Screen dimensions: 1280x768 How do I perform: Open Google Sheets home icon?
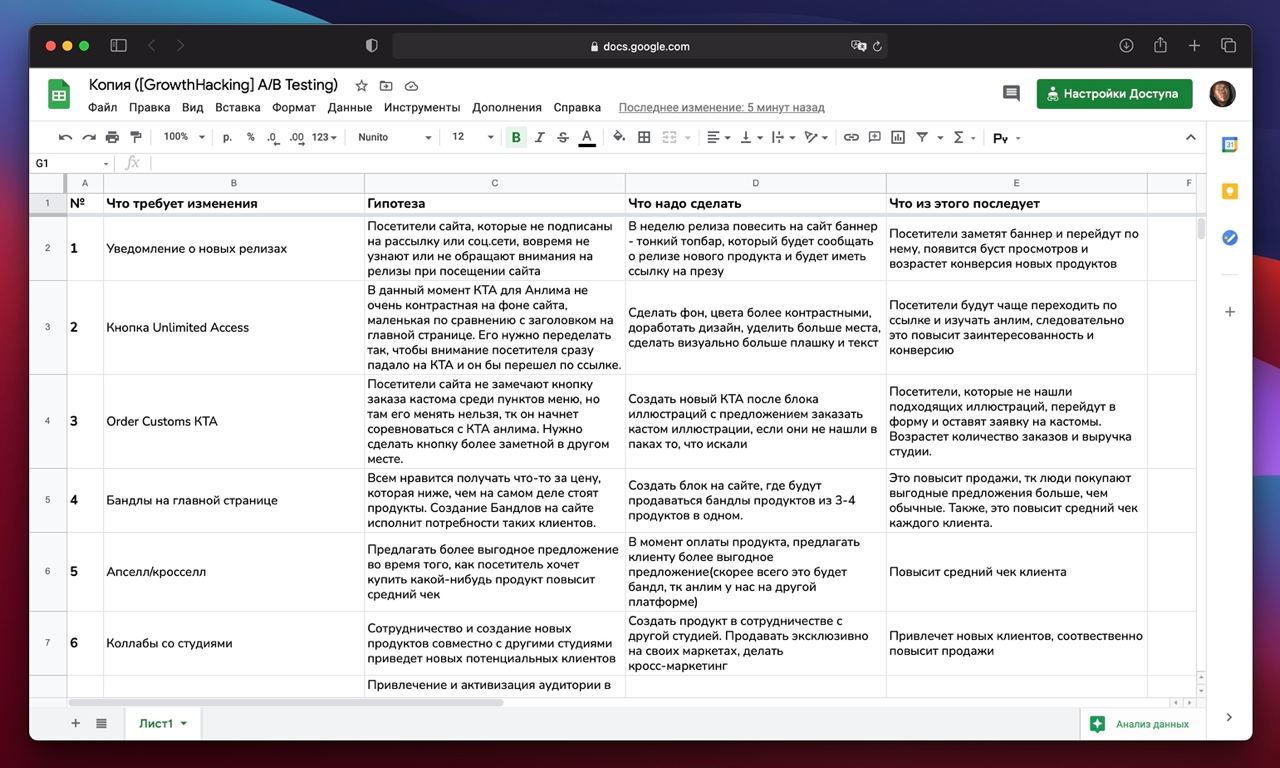pyautogui.click(x=59, y=95)
